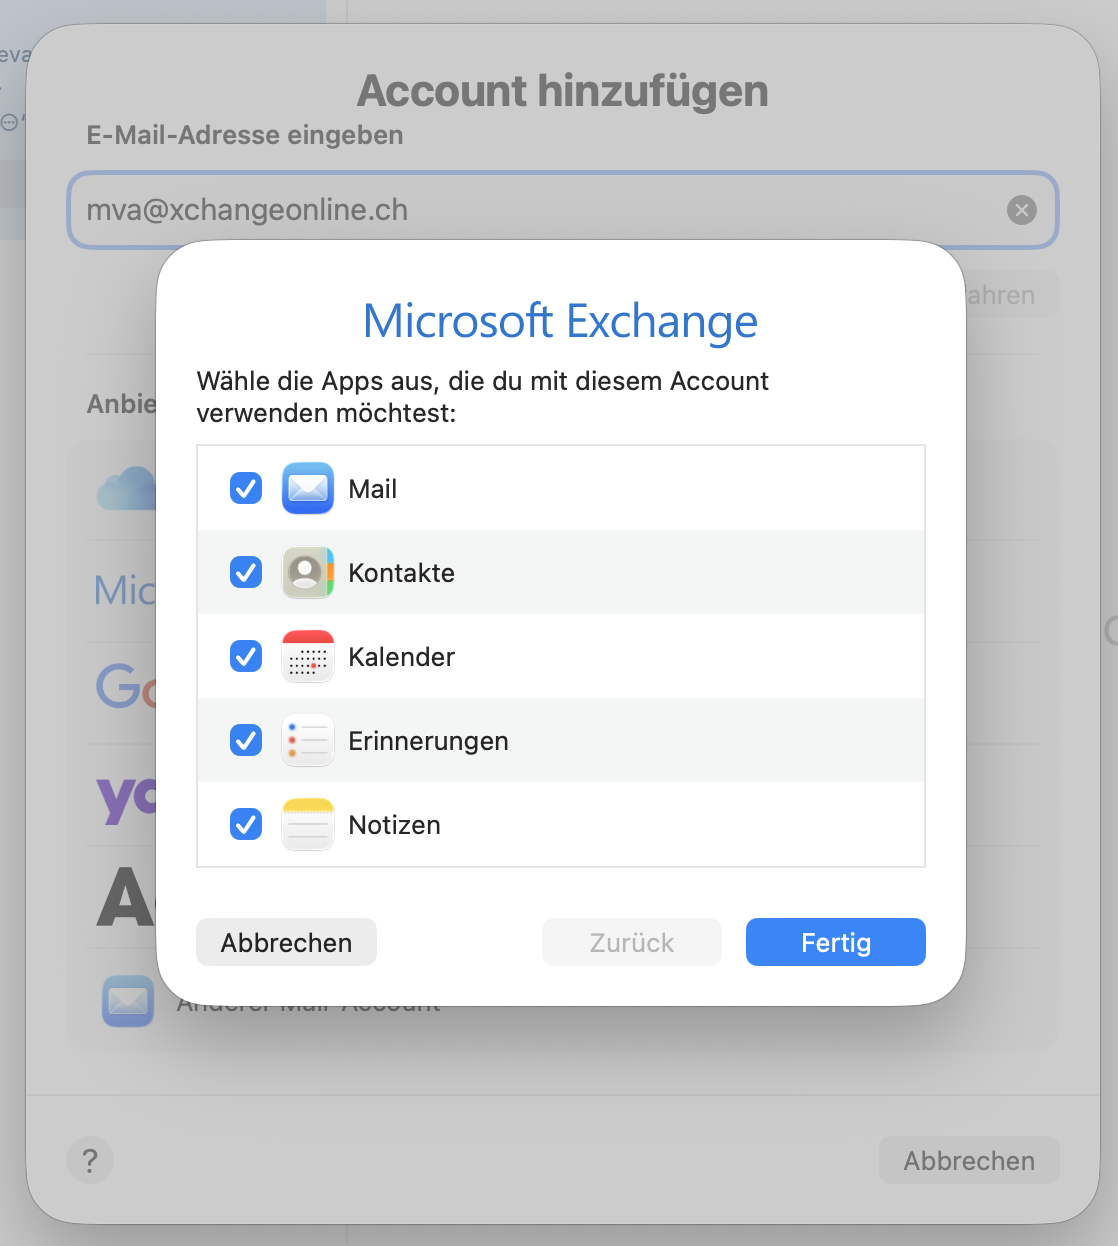Viewport: 1118px width, 1246px height.
Task: Click the Notizen app icon
Action: click(308, 824)
